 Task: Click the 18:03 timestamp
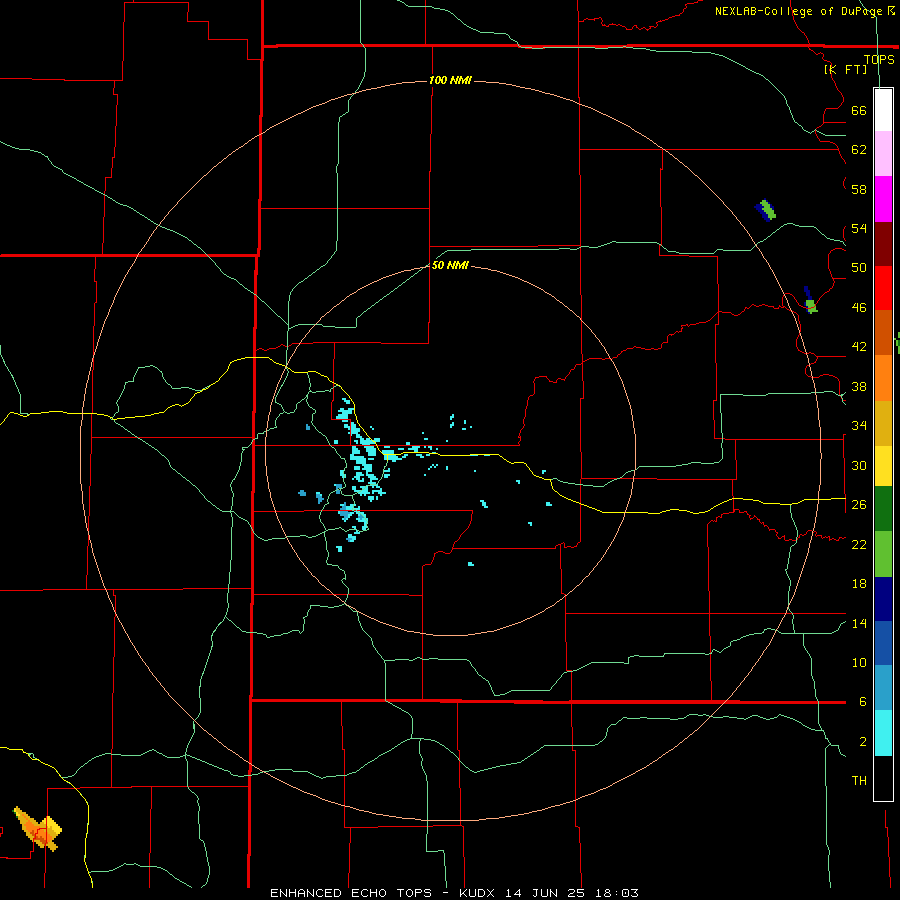tap(617, 893)
